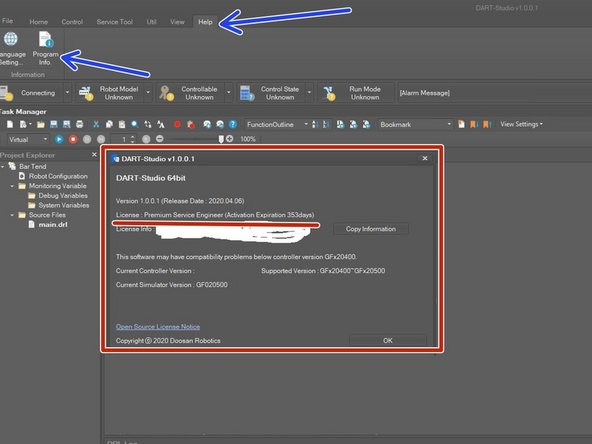
Task: Click the Find magnifier icon
Action: pyautogui.click(x=135, y=124)
